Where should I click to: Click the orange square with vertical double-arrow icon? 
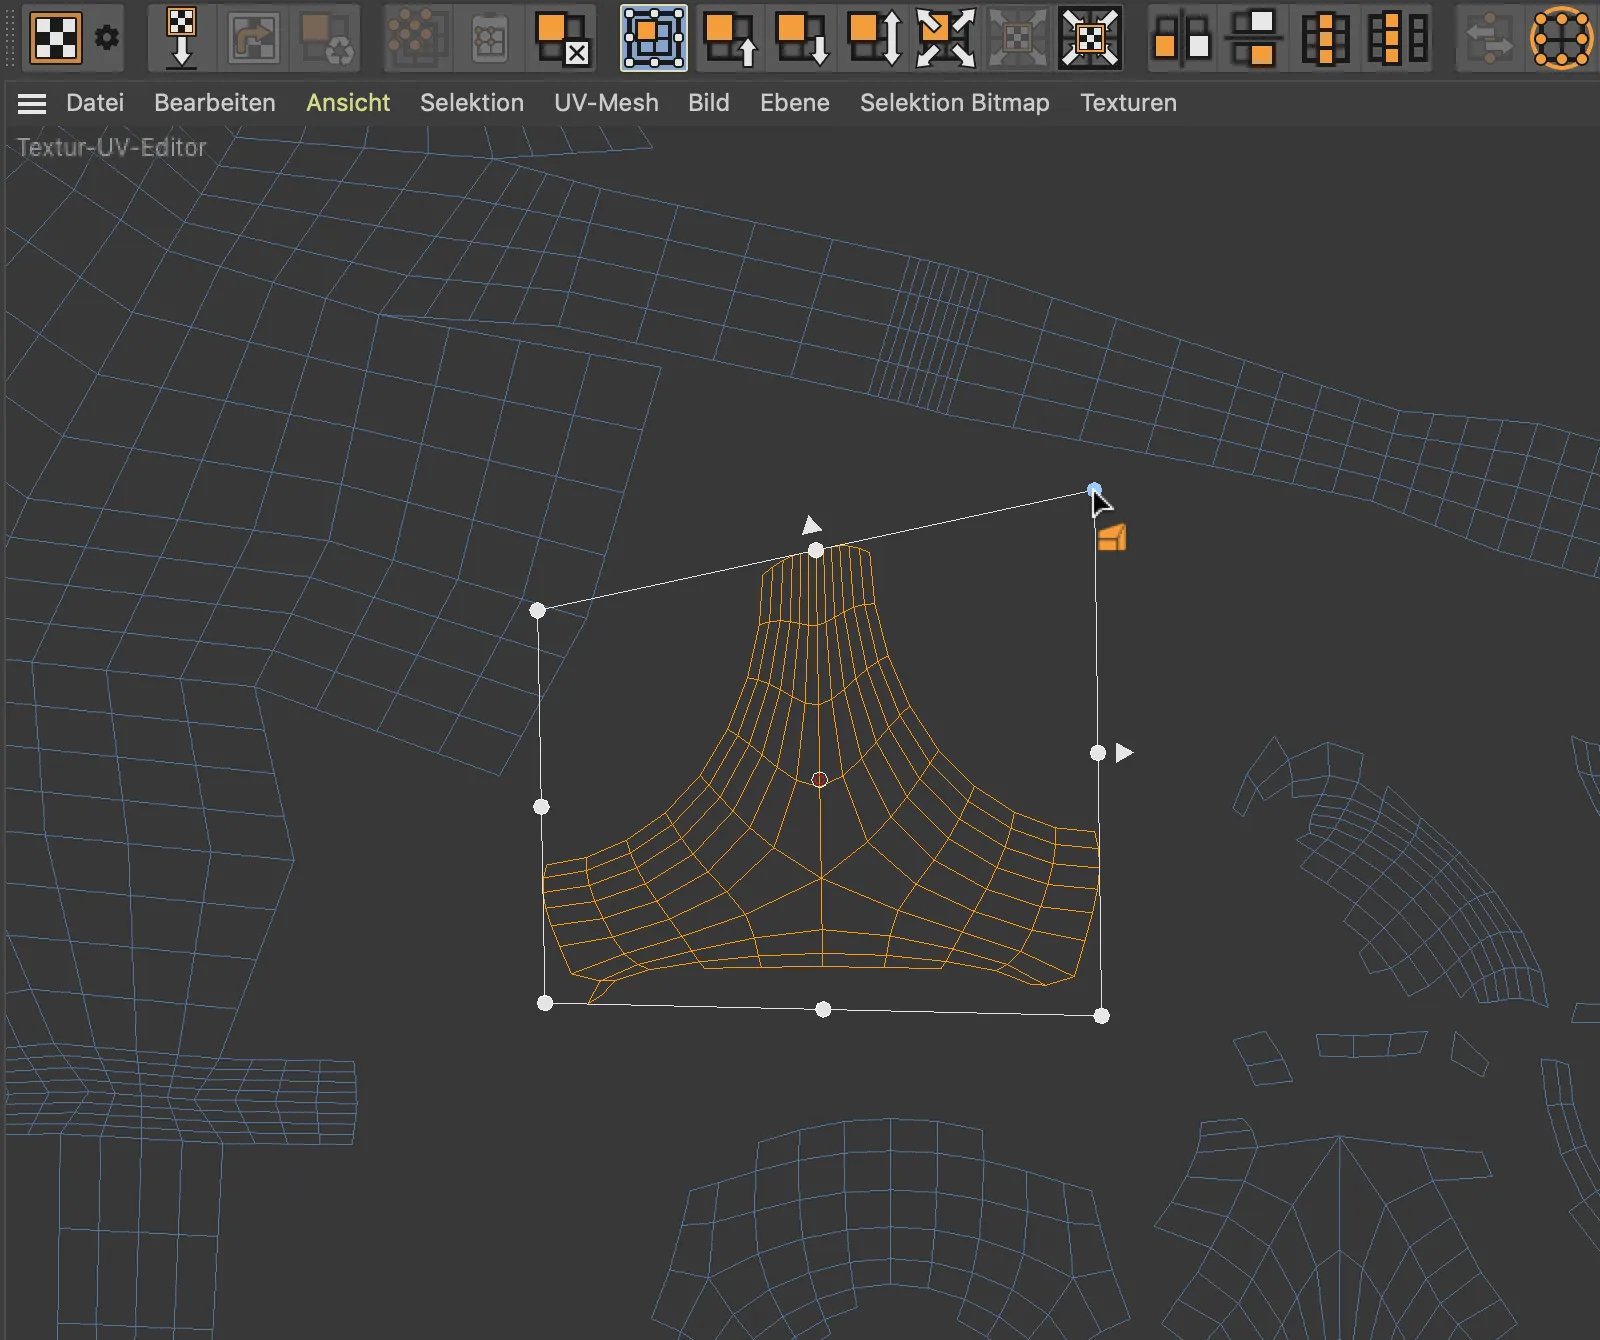[873, 38]
